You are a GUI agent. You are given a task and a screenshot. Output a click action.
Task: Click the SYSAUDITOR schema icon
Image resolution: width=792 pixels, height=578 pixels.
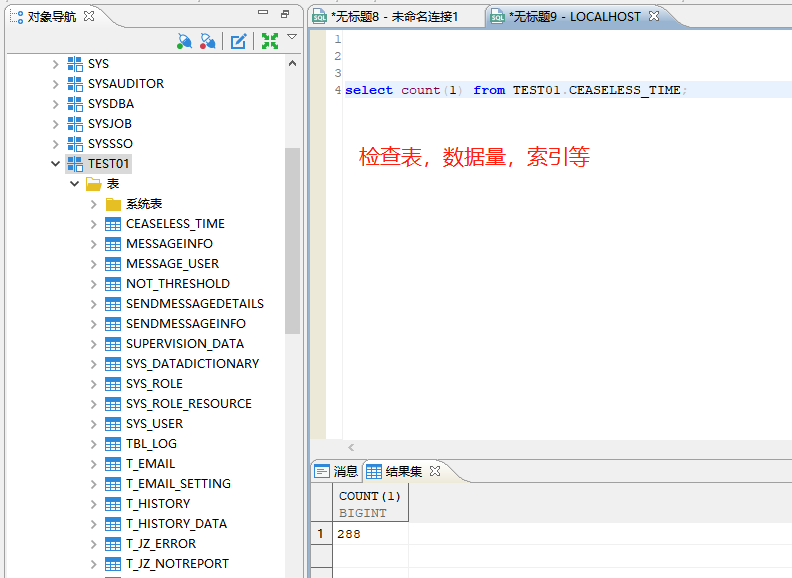tap(75, 84)
